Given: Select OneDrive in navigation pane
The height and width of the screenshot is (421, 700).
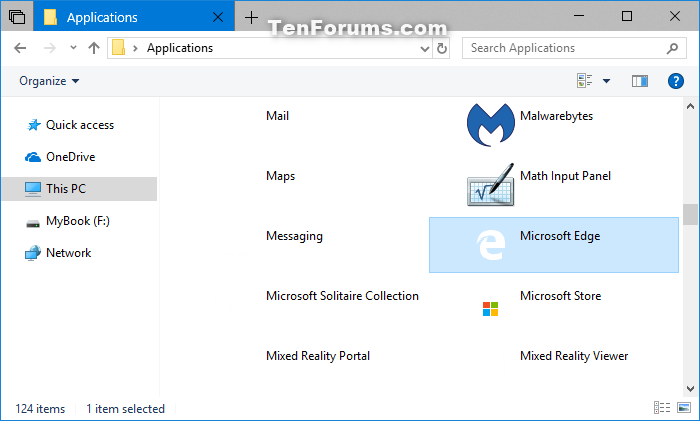Looking at the screenshot, I should pyautogui.click(x=71, y=157).
